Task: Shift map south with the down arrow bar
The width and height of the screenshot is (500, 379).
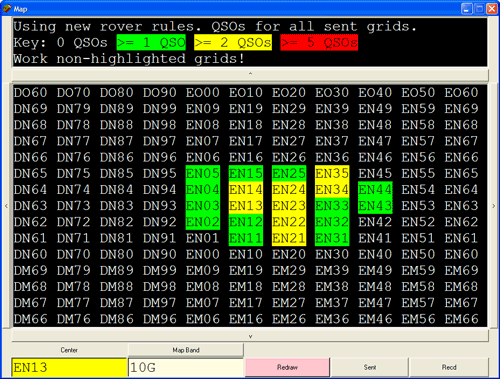Action: (x=250, y=336)
